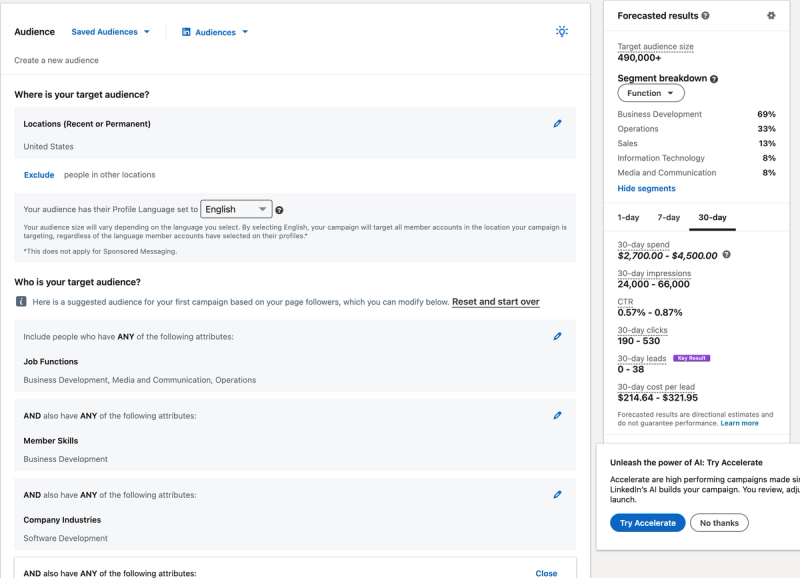Image resolution: width=800 pixels, height=578 pixels.
Task: Click the $2,700.00 - $4,500.00 spend value
Action: click(x=667, y=256)
